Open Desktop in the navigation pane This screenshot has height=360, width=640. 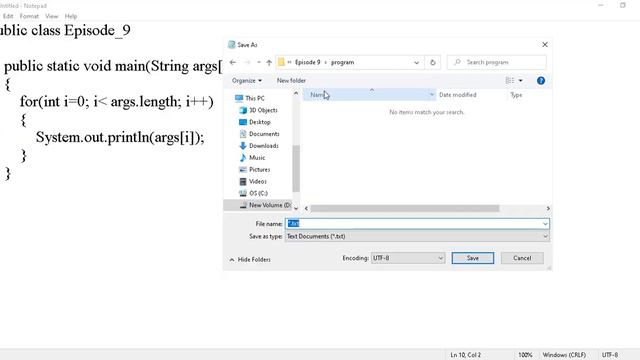255,122
